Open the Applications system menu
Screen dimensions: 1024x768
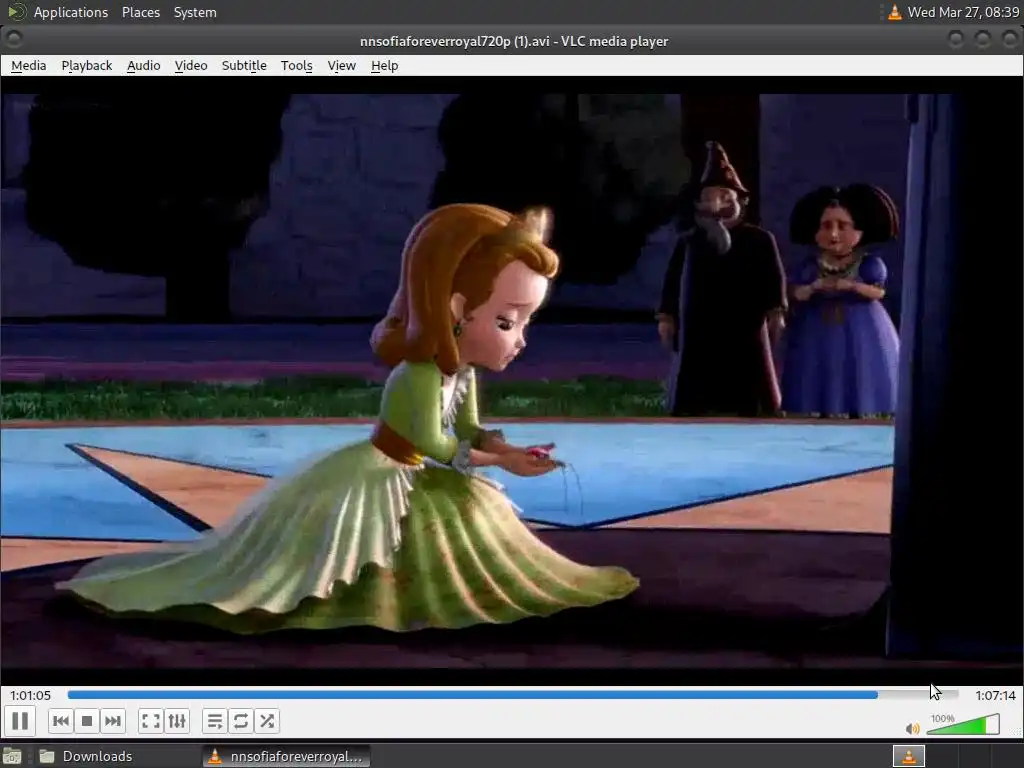tap(71, 12)
